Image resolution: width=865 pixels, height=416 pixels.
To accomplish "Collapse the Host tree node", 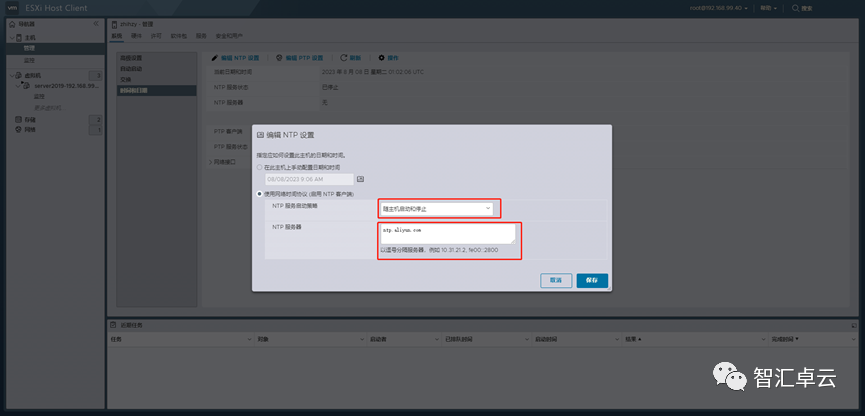I will (12, 38).
